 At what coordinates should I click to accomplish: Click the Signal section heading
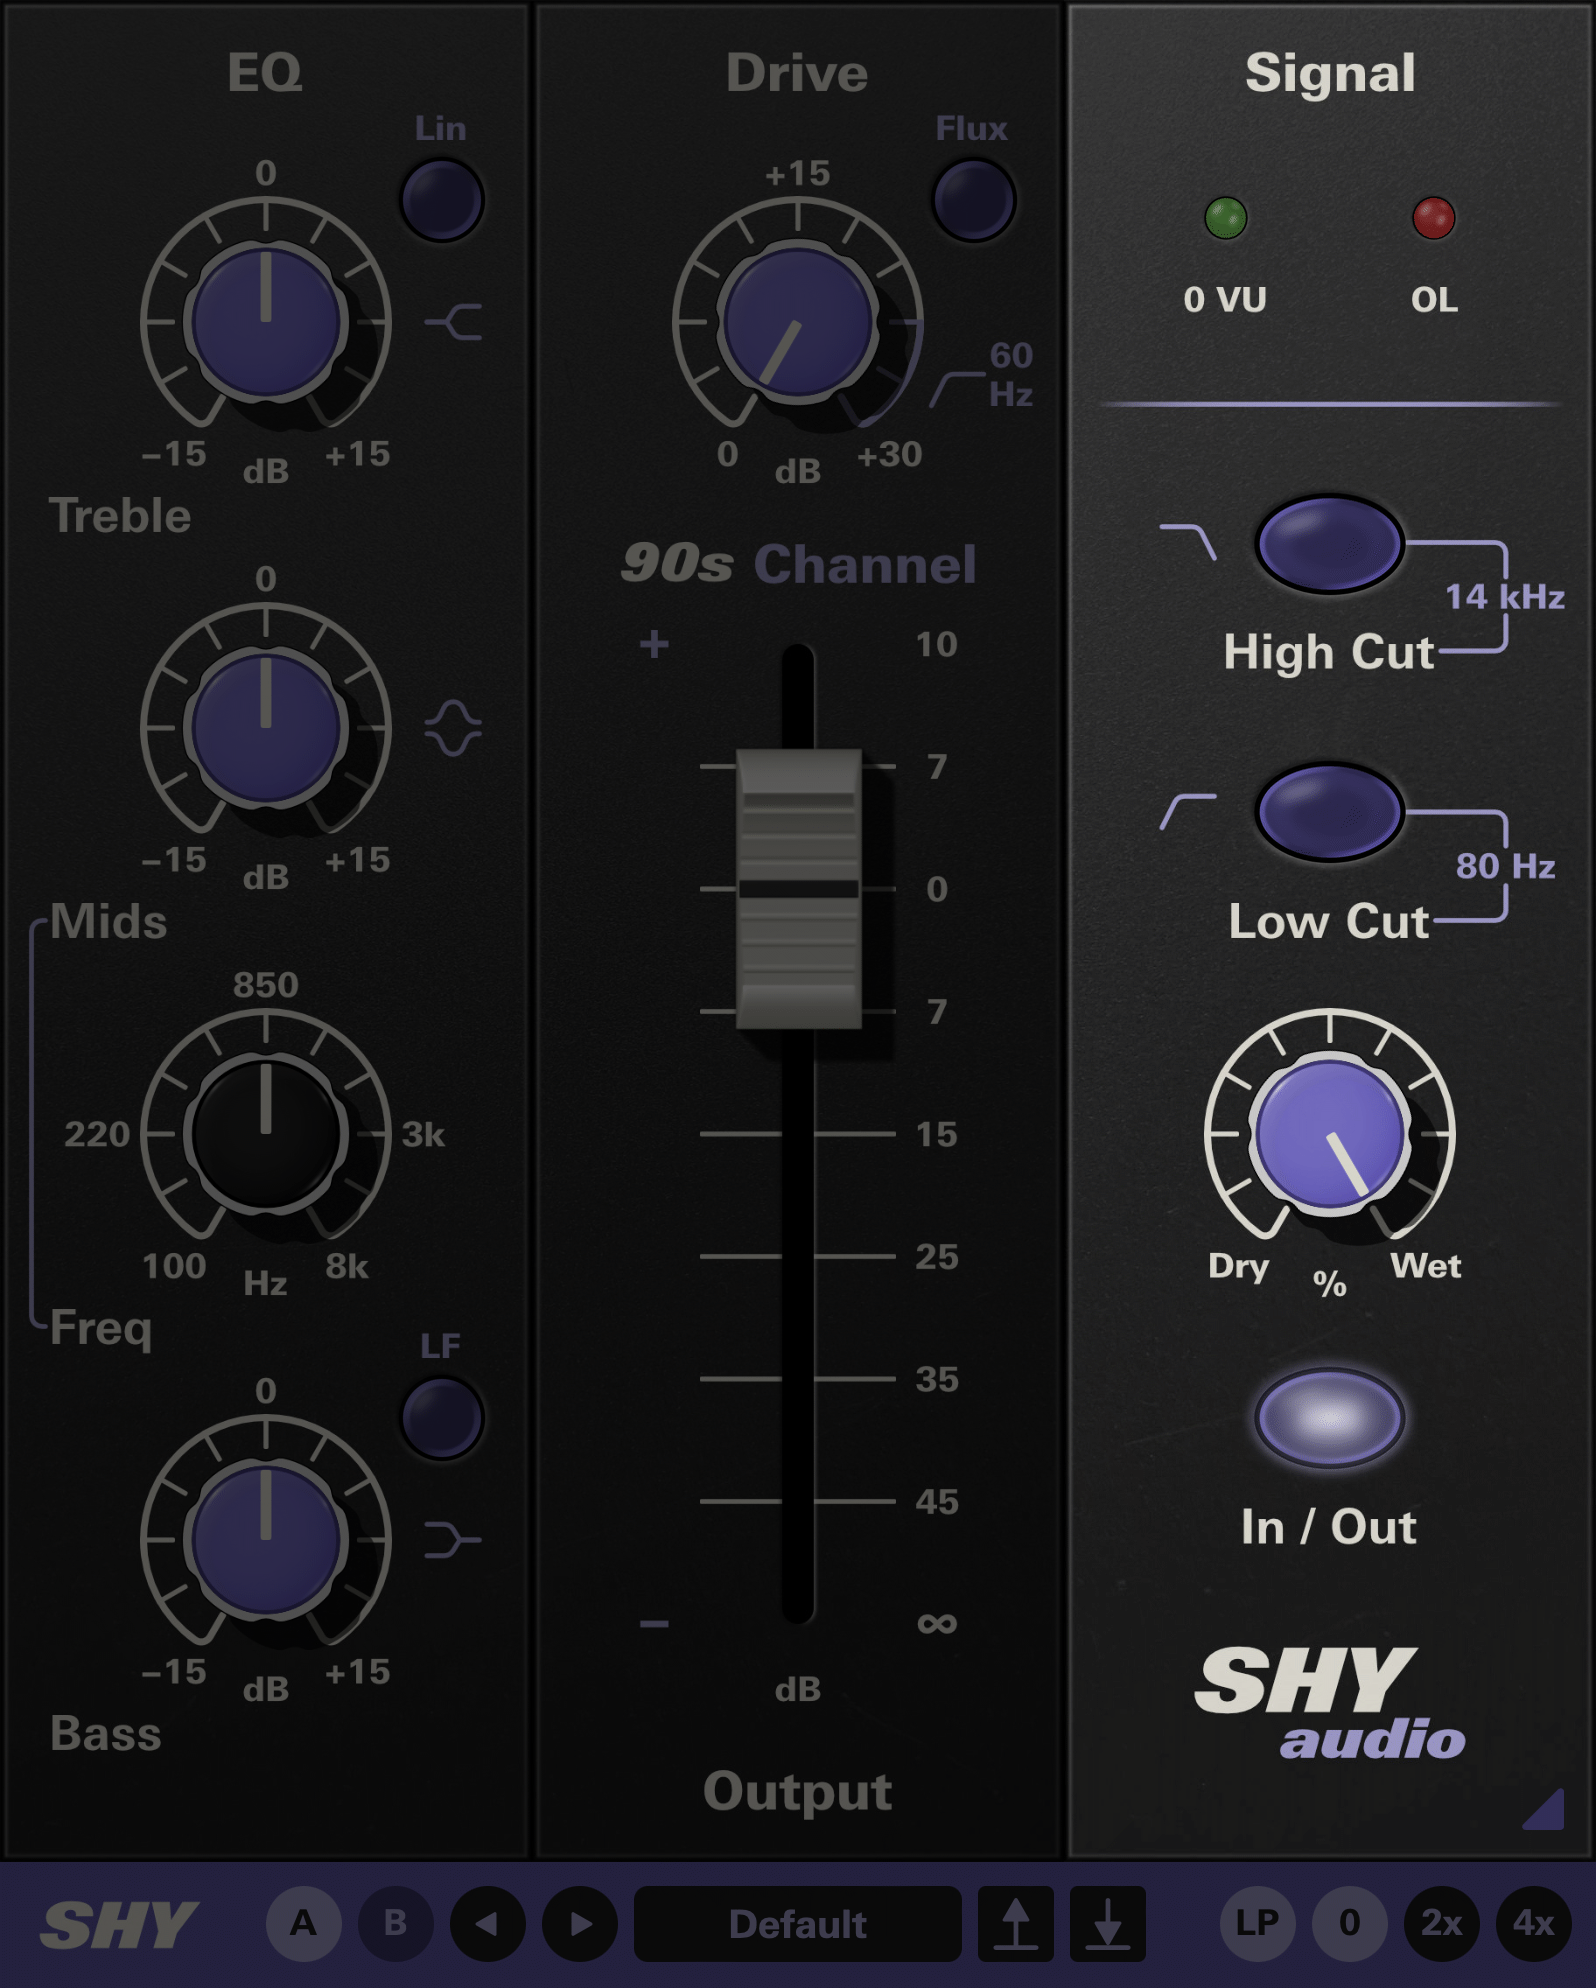[1330, 73]
